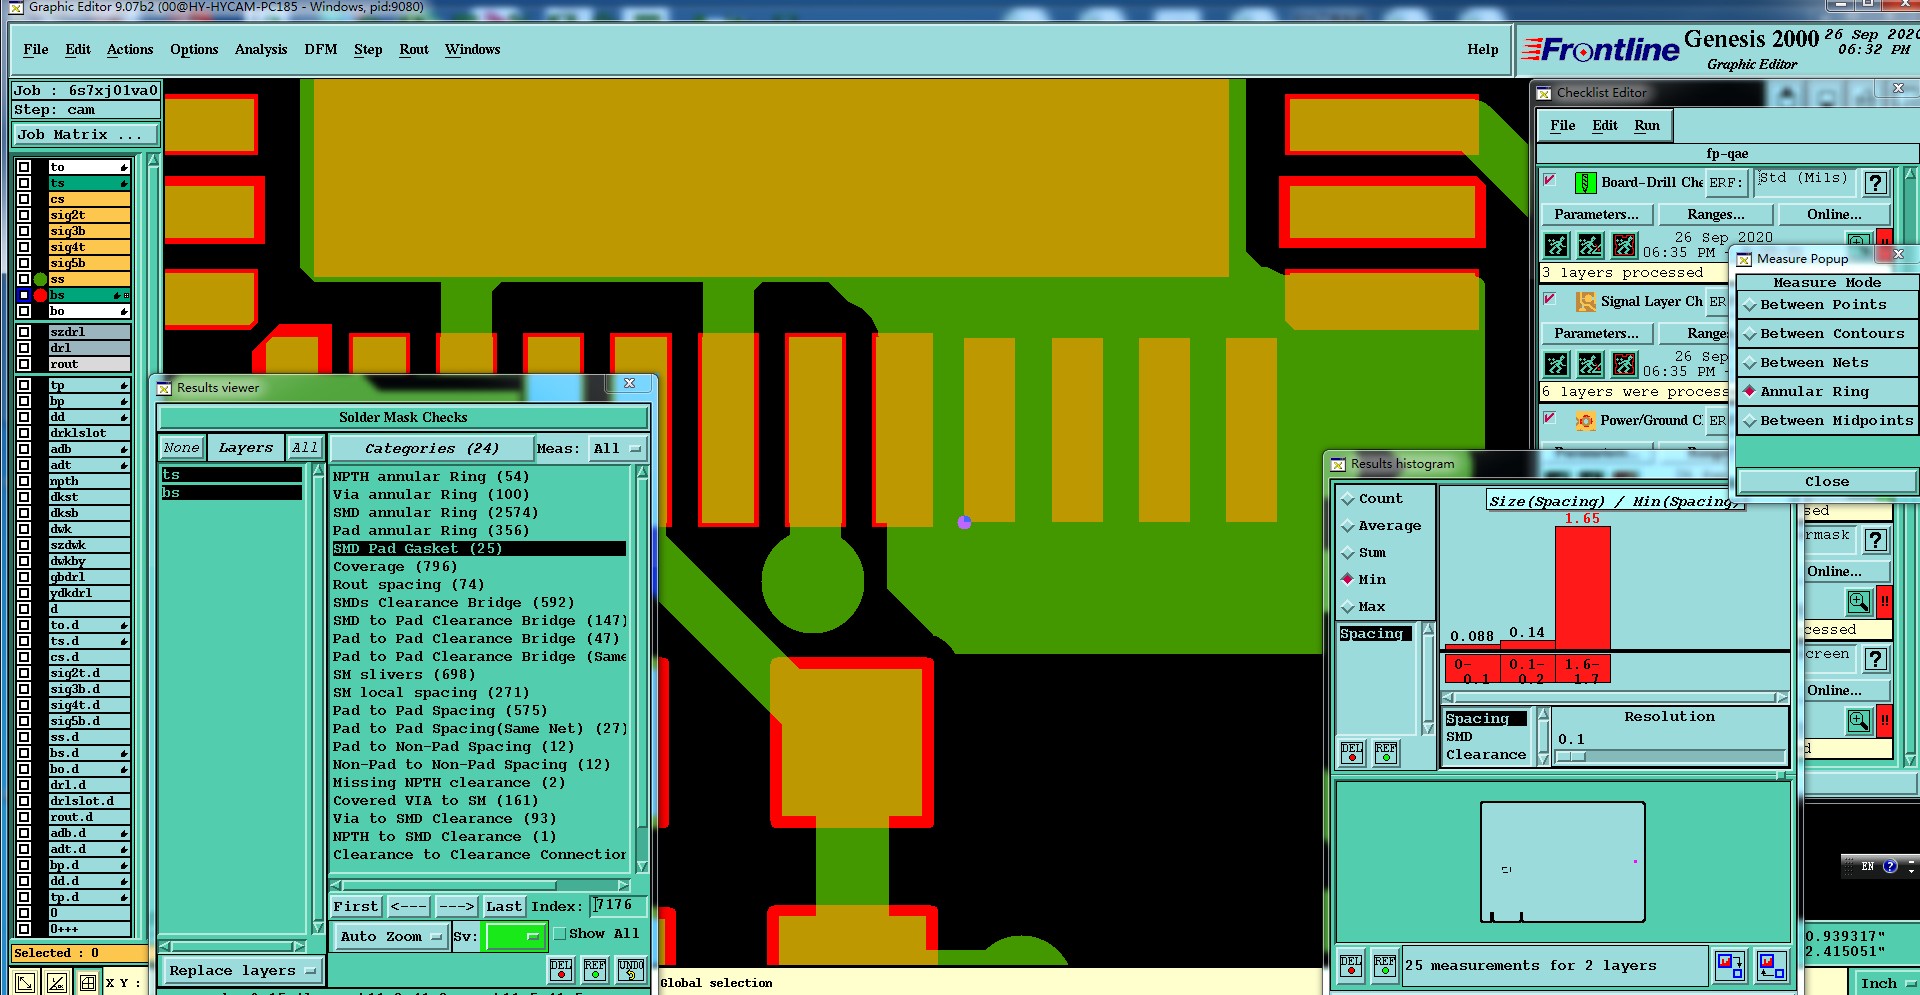Click REF icon beside '25 measurements' status
Screen dimensions: 1920x995
(1385, 965)
